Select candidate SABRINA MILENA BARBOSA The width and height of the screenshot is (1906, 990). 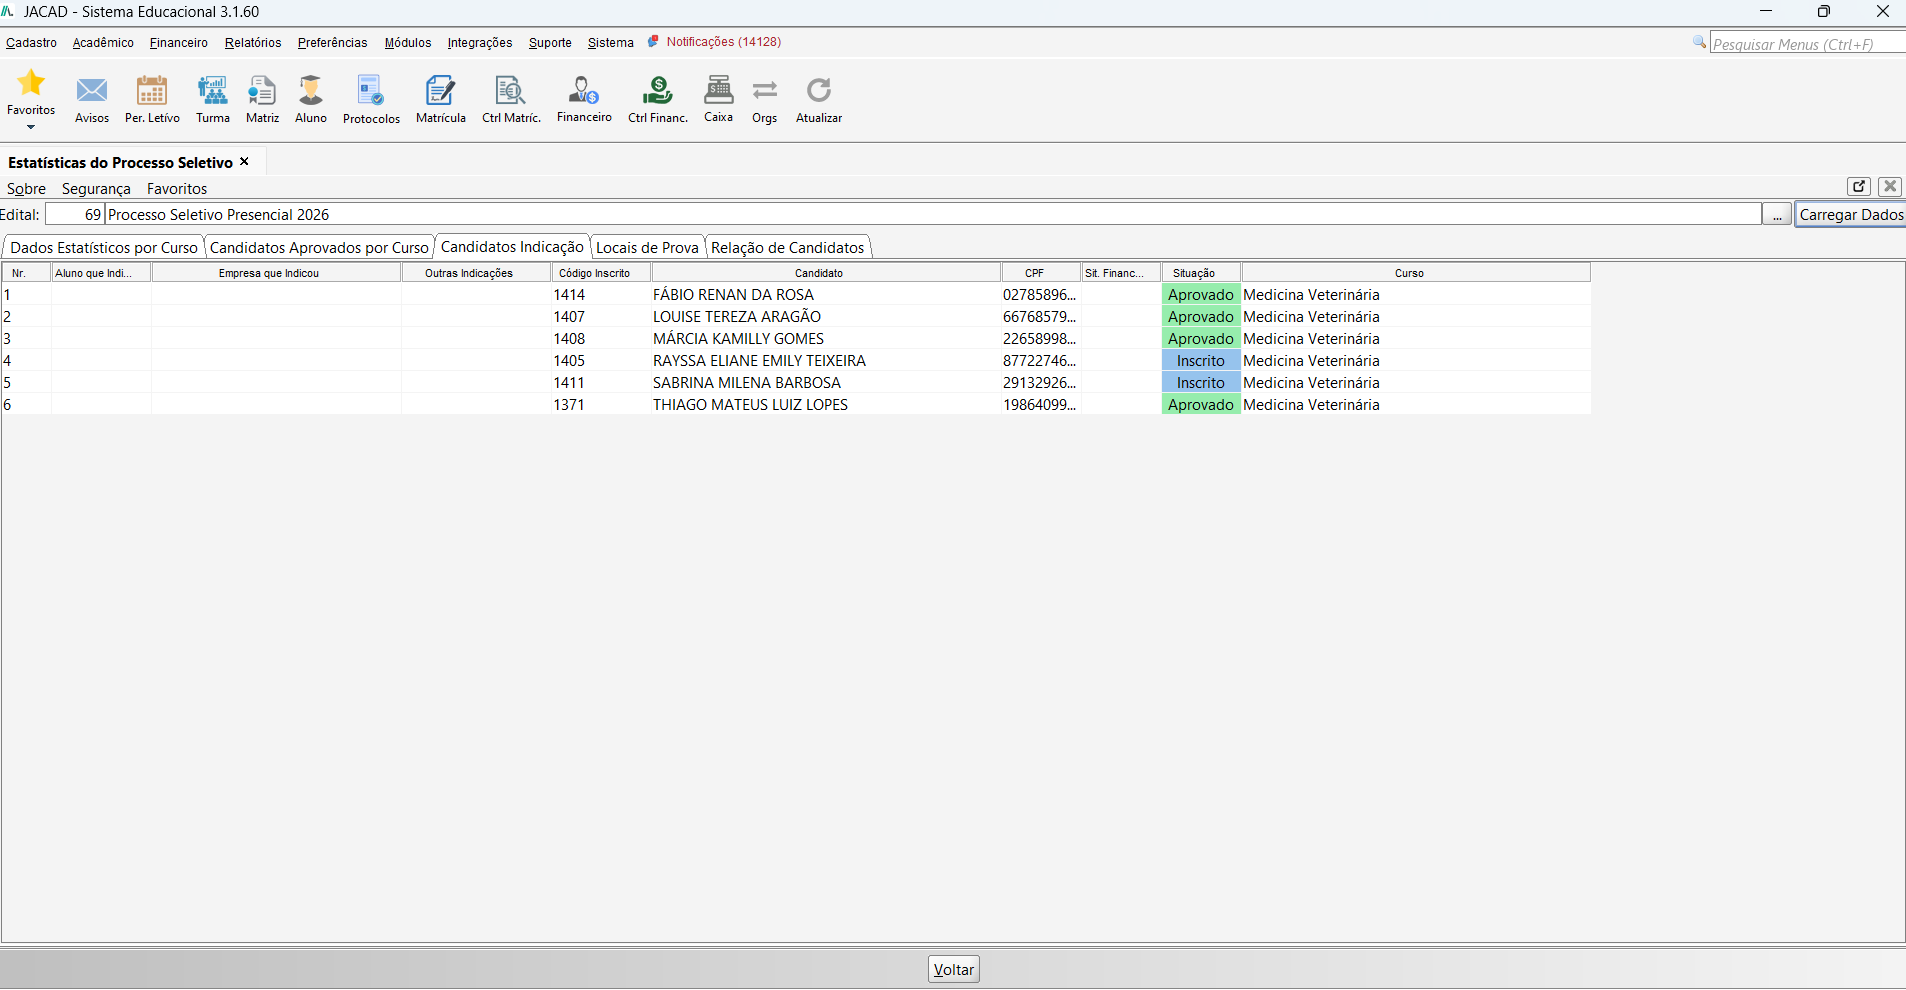tap(747, 383)
